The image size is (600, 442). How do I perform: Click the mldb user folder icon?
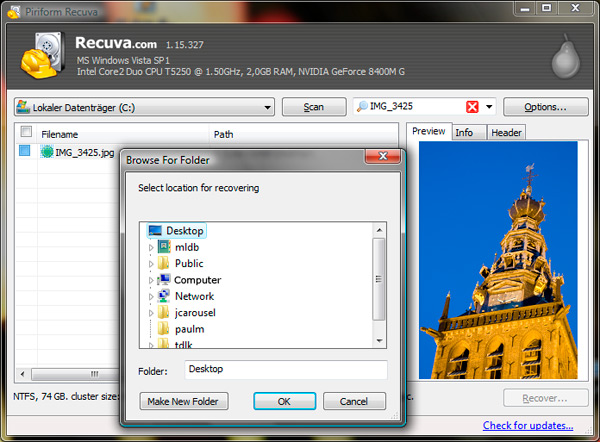point(164,247)
